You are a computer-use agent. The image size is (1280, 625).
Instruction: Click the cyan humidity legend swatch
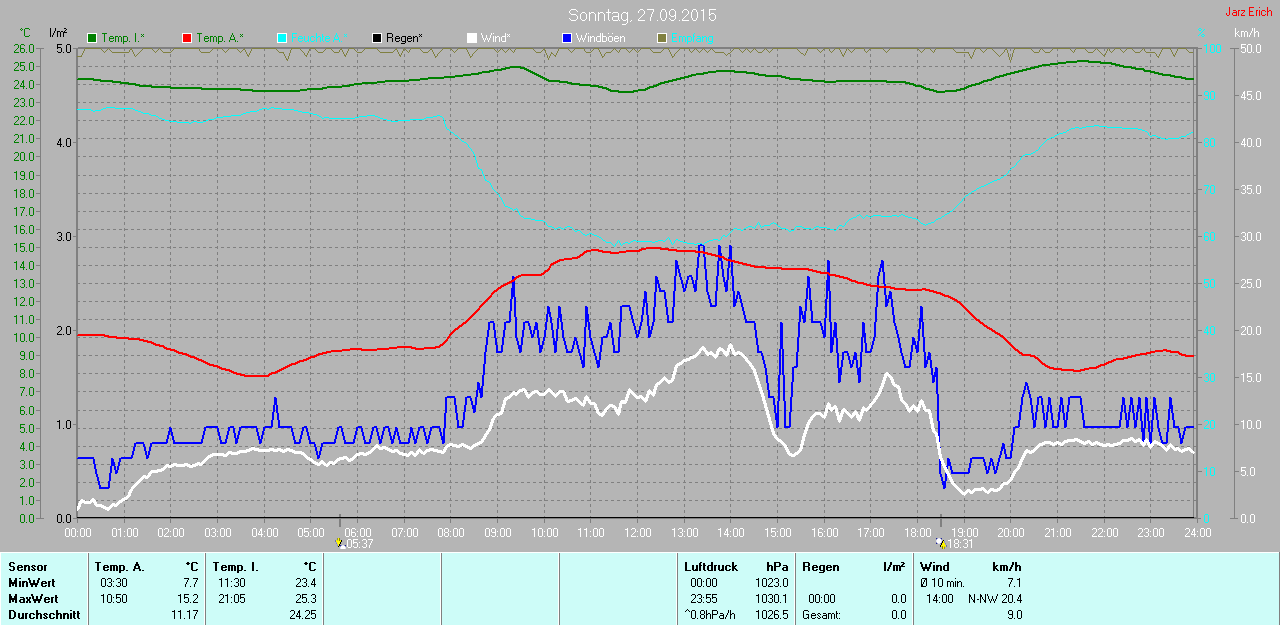pyautogui.click(x=282, y=38)
